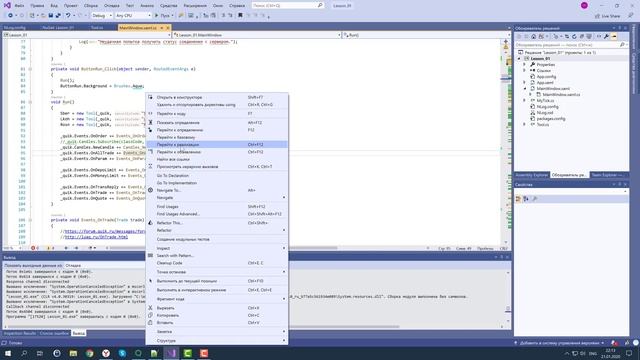Switch to the NLog.config editor tab
640x360 pixels.
15,28
